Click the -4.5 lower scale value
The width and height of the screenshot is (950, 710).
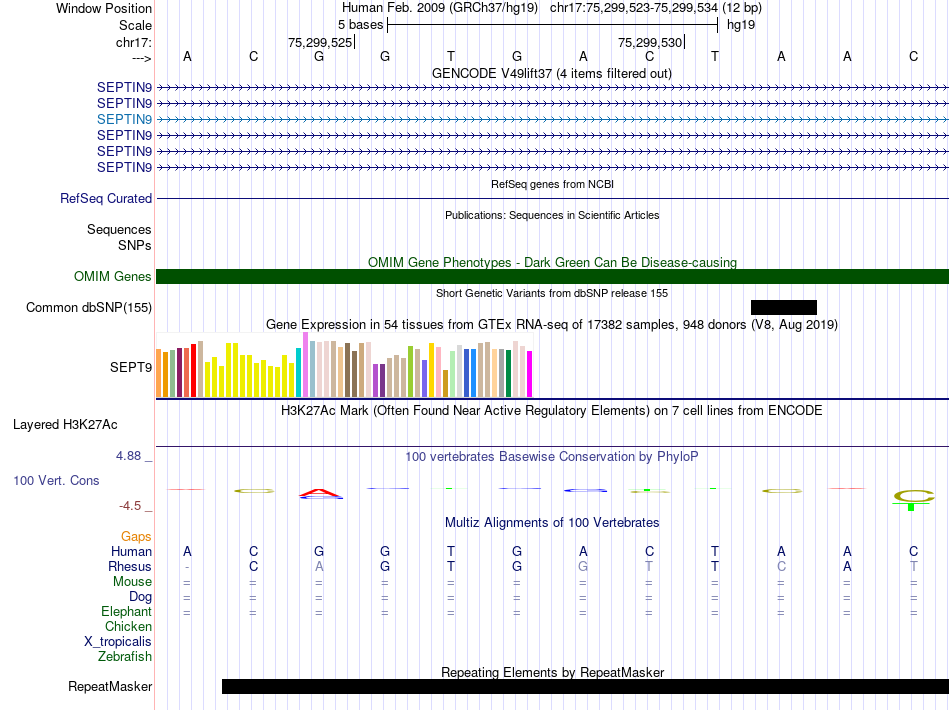130,505
